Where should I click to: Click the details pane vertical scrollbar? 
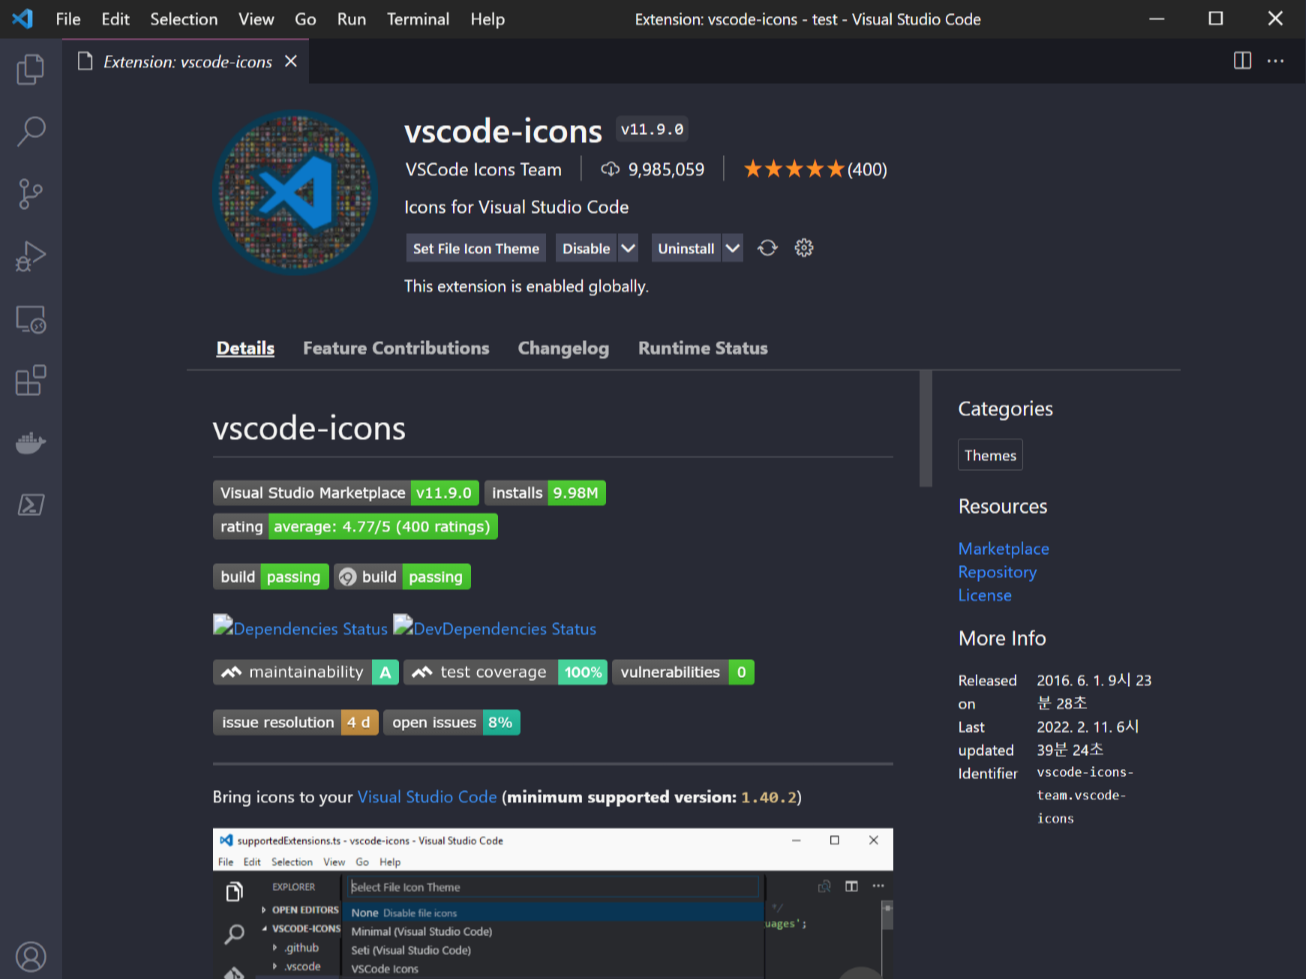(x=926, y=429)
